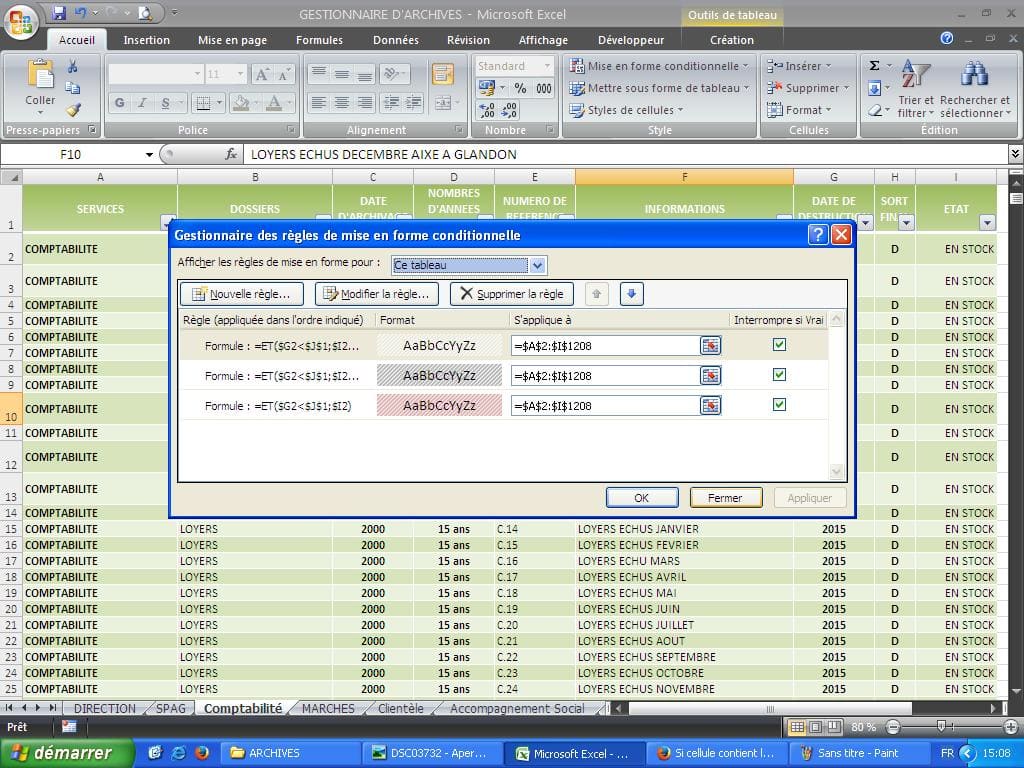
Task: Click the applies-to range field of third rule
Action: click(x=604, y=406)
